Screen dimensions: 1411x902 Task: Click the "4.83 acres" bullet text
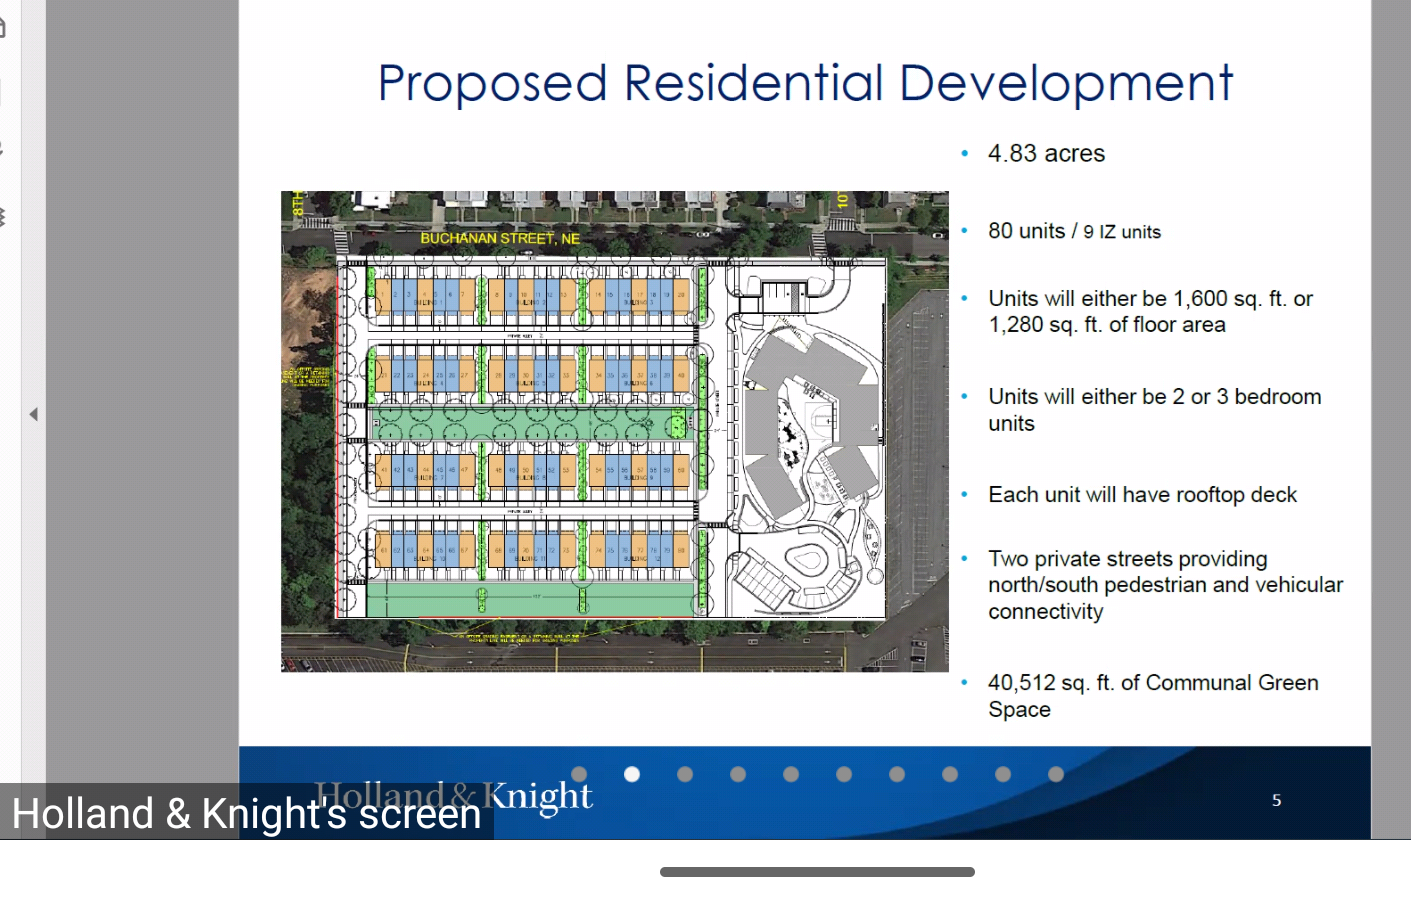click(x=1046, y=154)
